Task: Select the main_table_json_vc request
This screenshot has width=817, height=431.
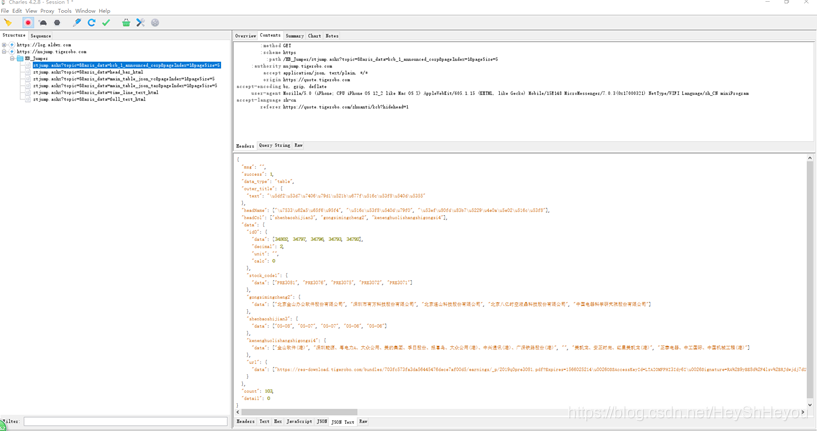Action: [x=124, y=79]
